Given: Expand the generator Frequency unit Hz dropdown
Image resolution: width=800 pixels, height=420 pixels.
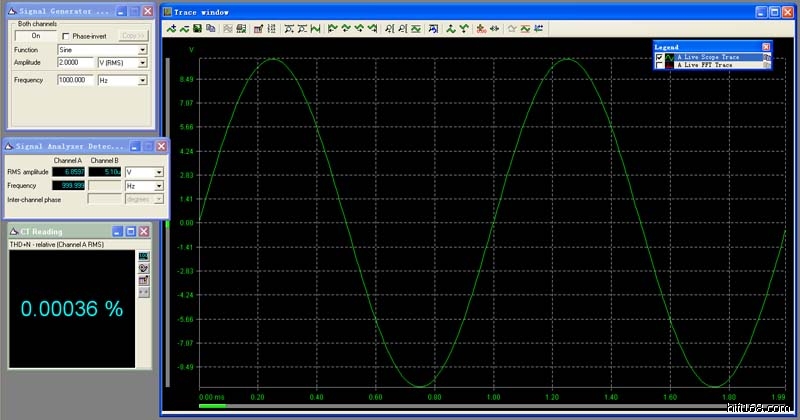Looking at the screenshot, I should click(142, 79).
